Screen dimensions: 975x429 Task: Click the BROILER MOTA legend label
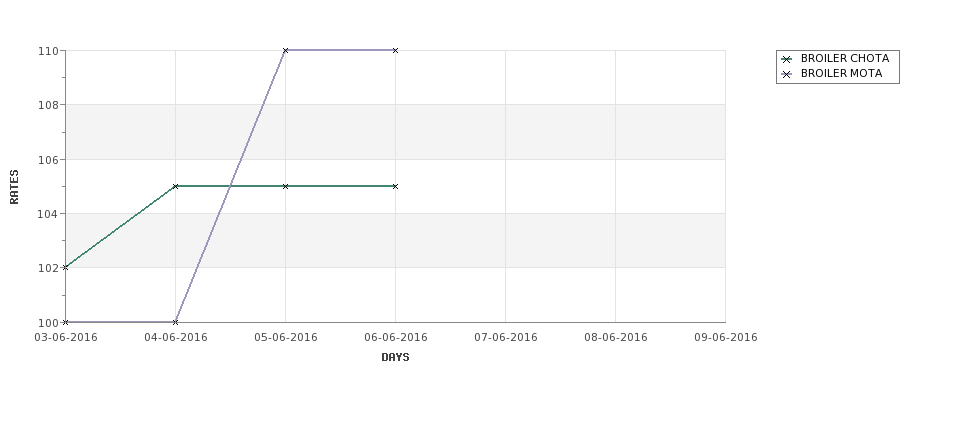tap(841, 73)
